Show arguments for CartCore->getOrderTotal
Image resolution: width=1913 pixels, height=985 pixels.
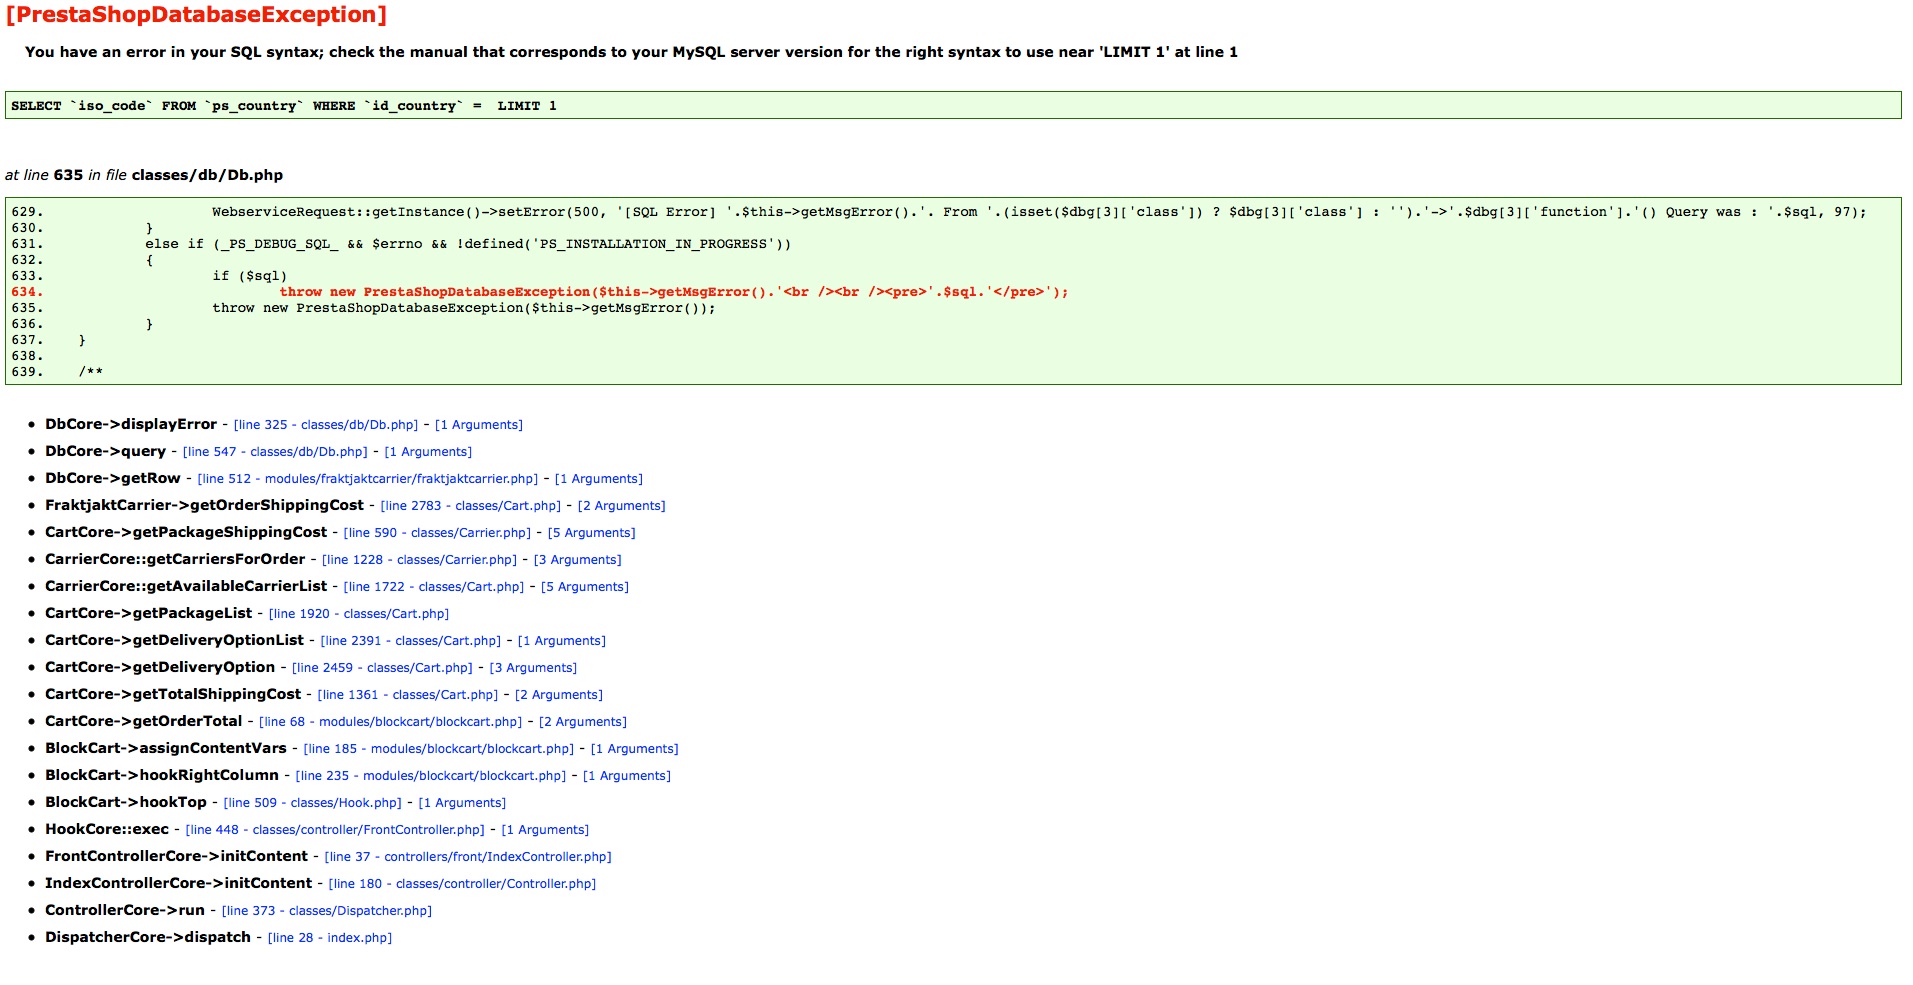583,722
